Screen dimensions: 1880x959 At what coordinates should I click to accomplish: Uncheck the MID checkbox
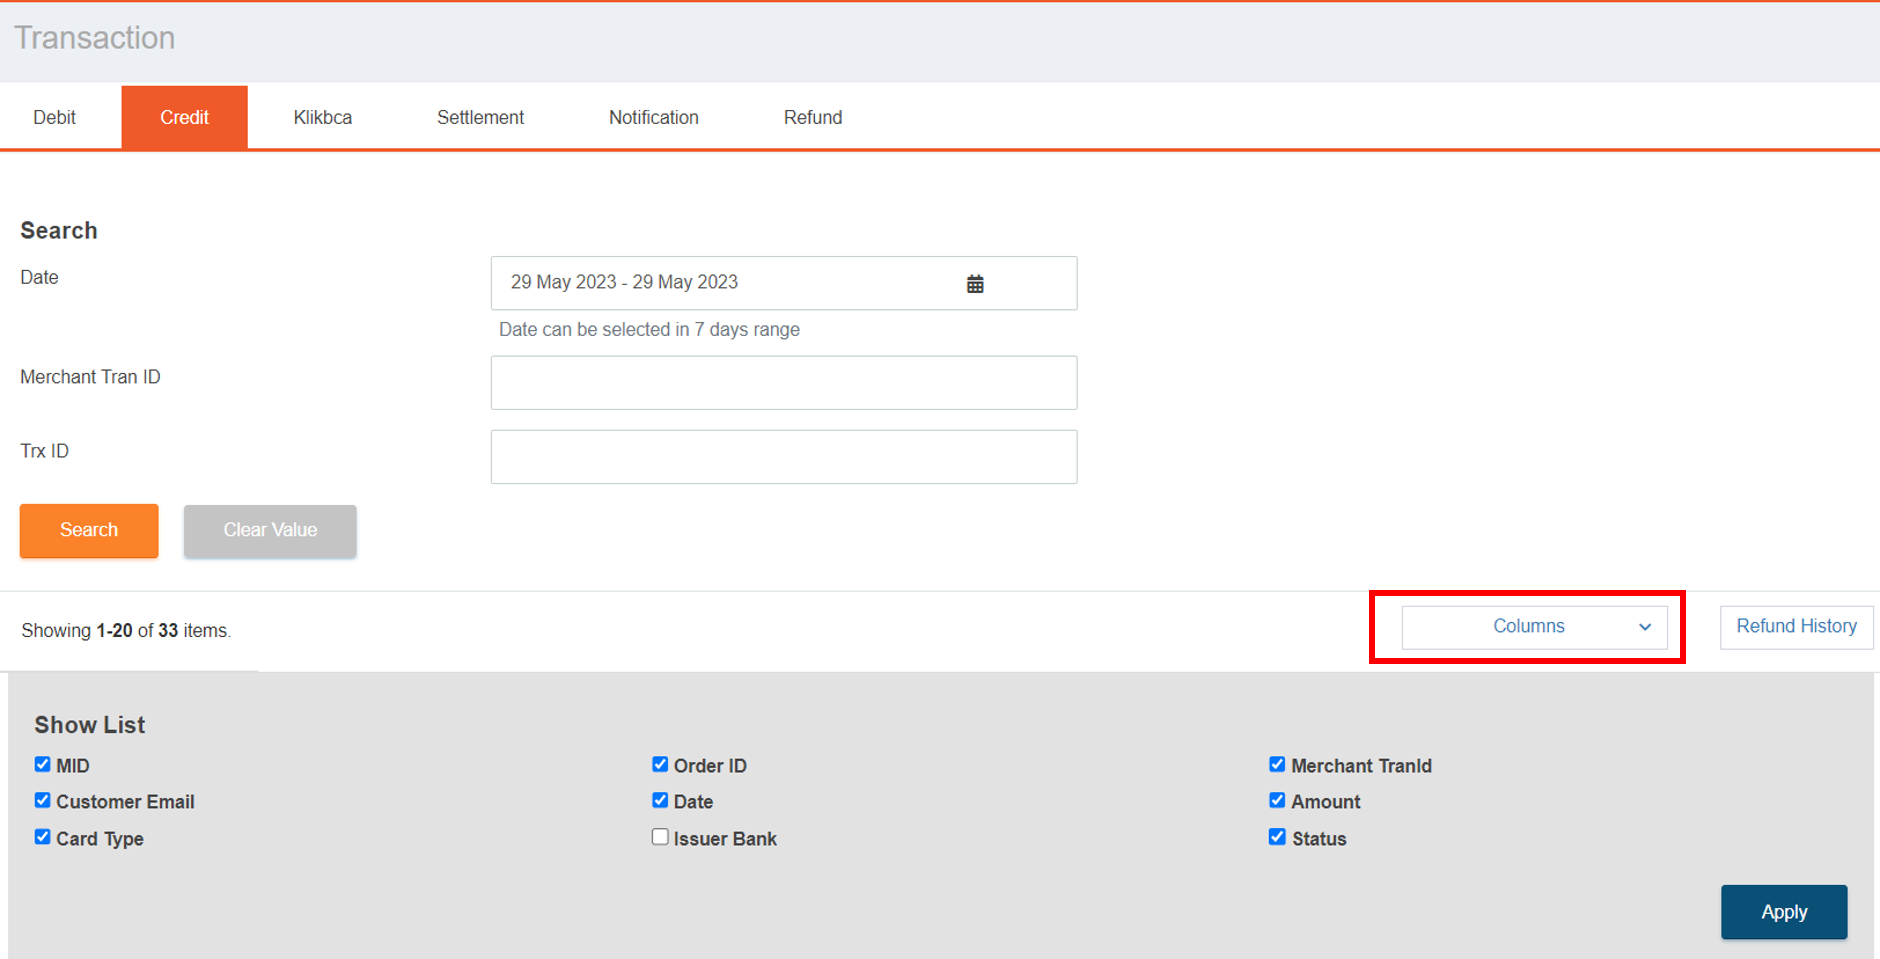point(42,765)
